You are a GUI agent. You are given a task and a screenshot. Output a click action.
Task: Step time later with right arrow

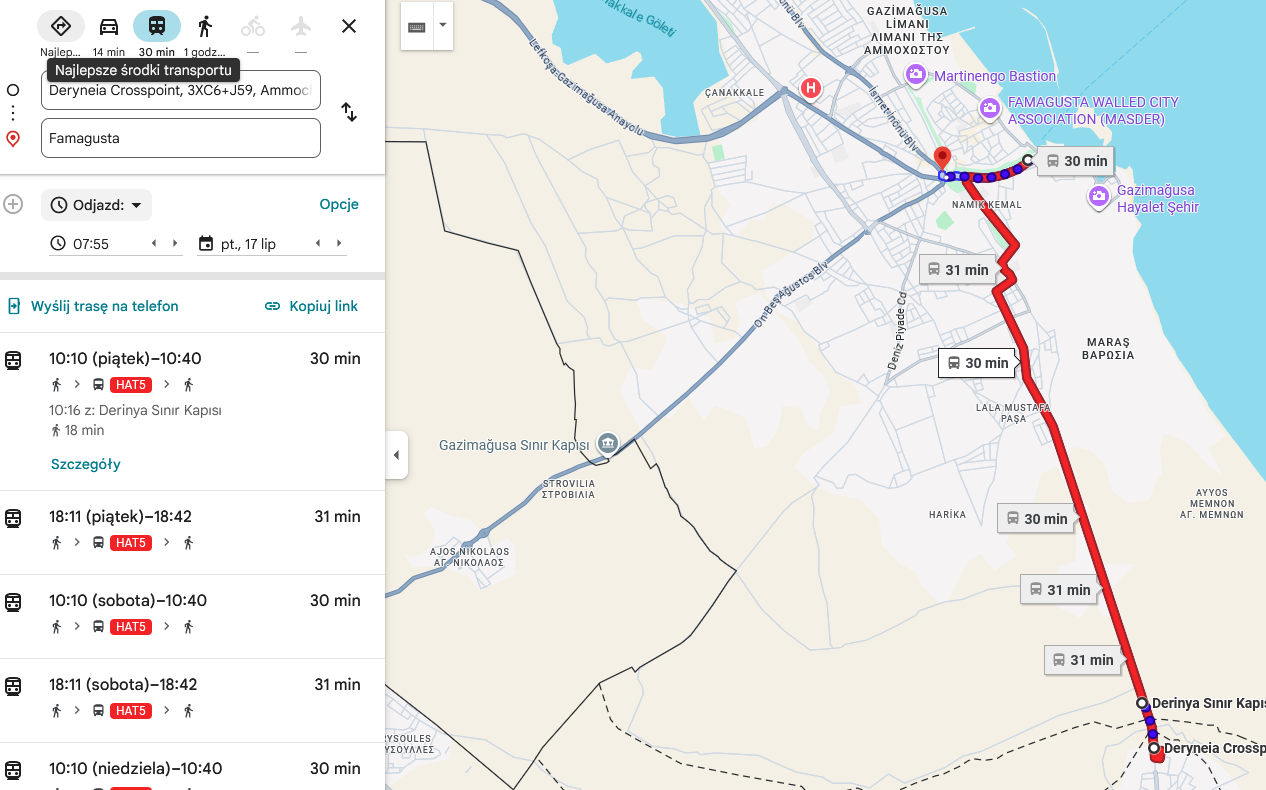tap(175, 243)
